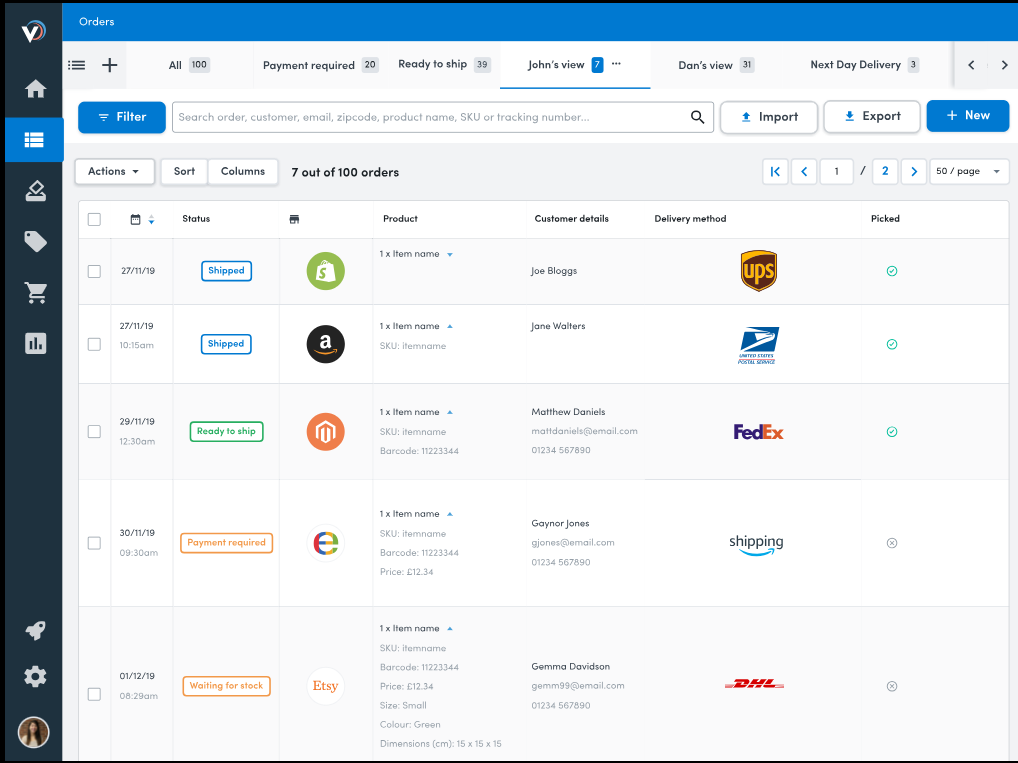Jump to first page
1018x763 pixels.
pyautogui.click(x=775, y=171)
